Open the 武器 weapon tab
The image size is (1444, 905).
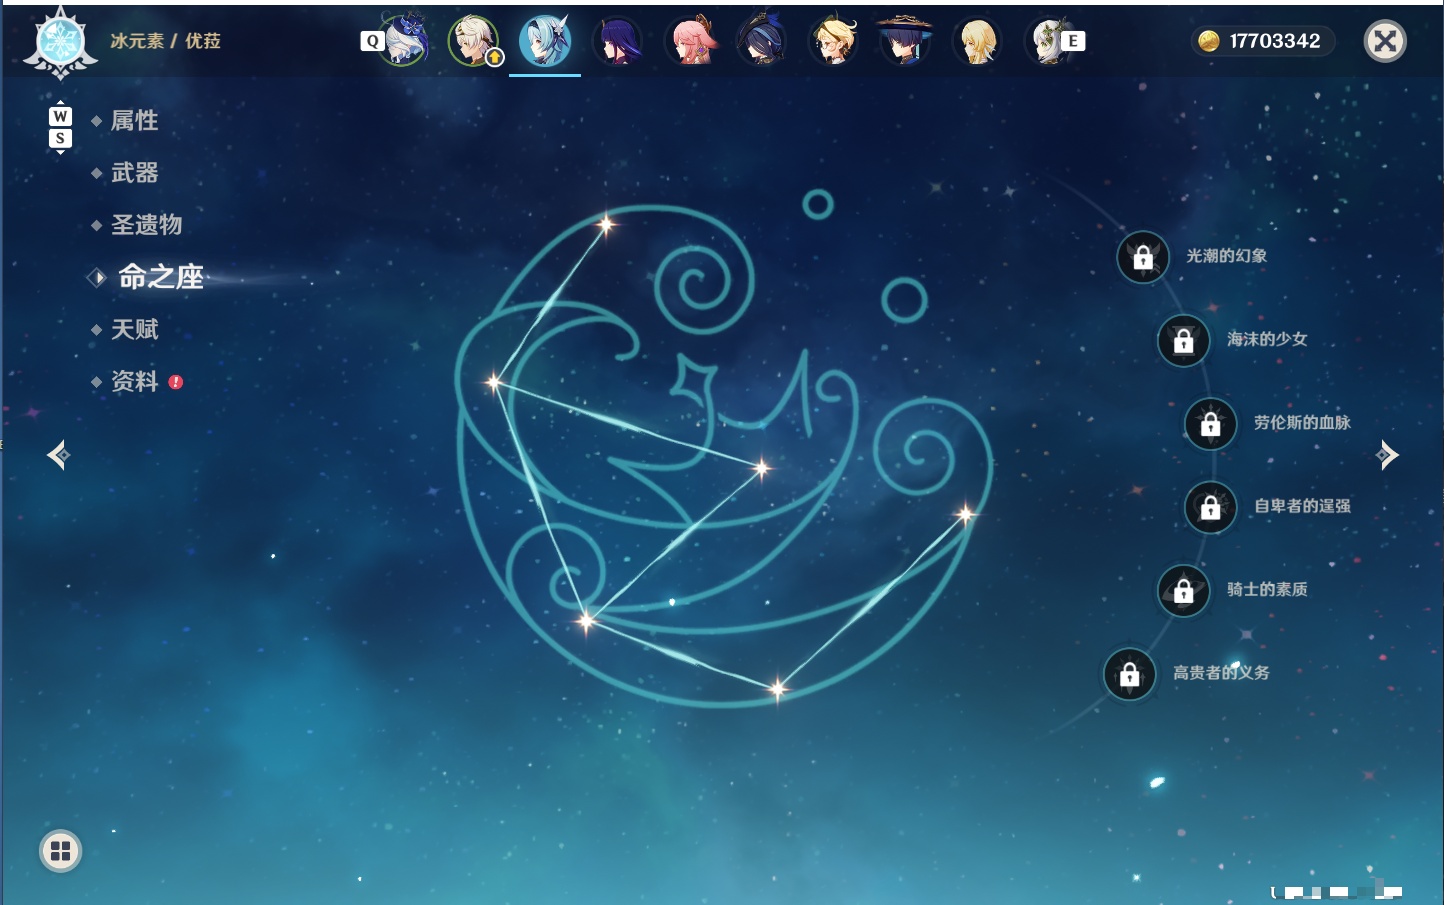click(134, 173)
